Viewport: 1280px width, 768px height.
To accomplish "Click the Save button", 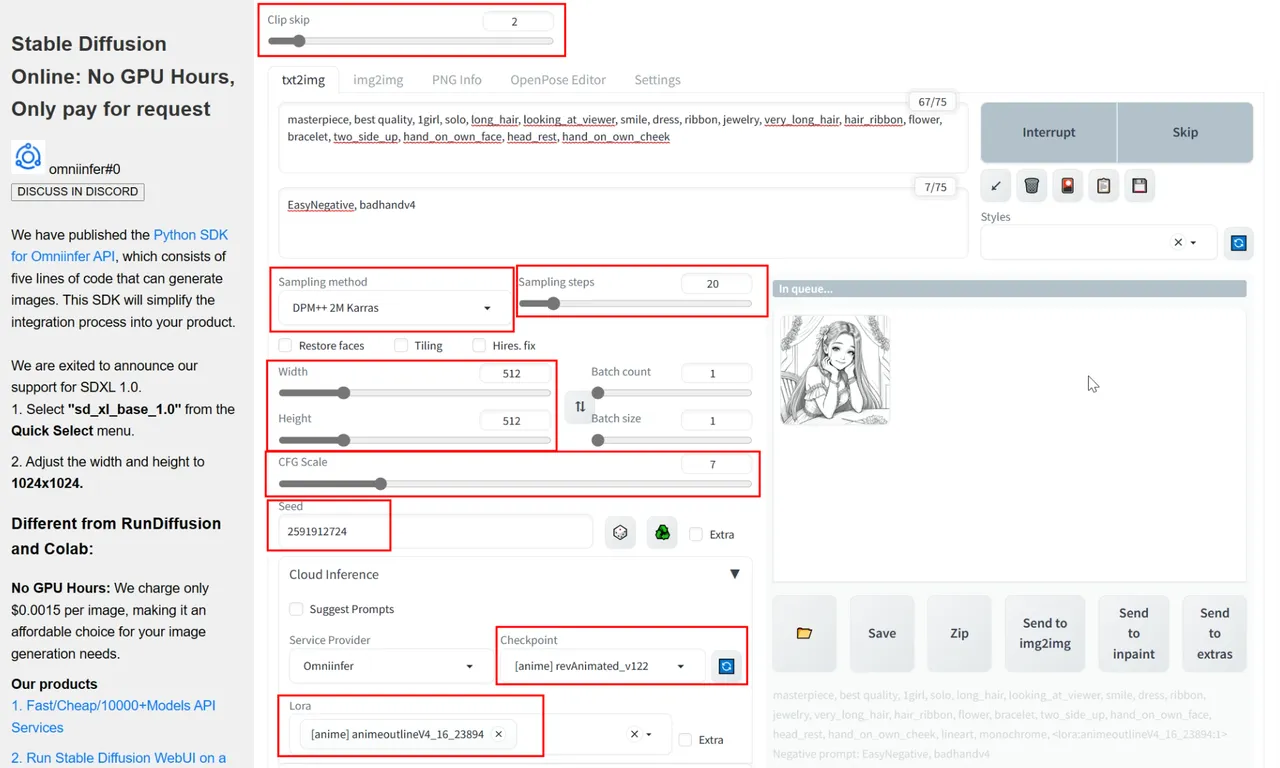I will 882,633.
